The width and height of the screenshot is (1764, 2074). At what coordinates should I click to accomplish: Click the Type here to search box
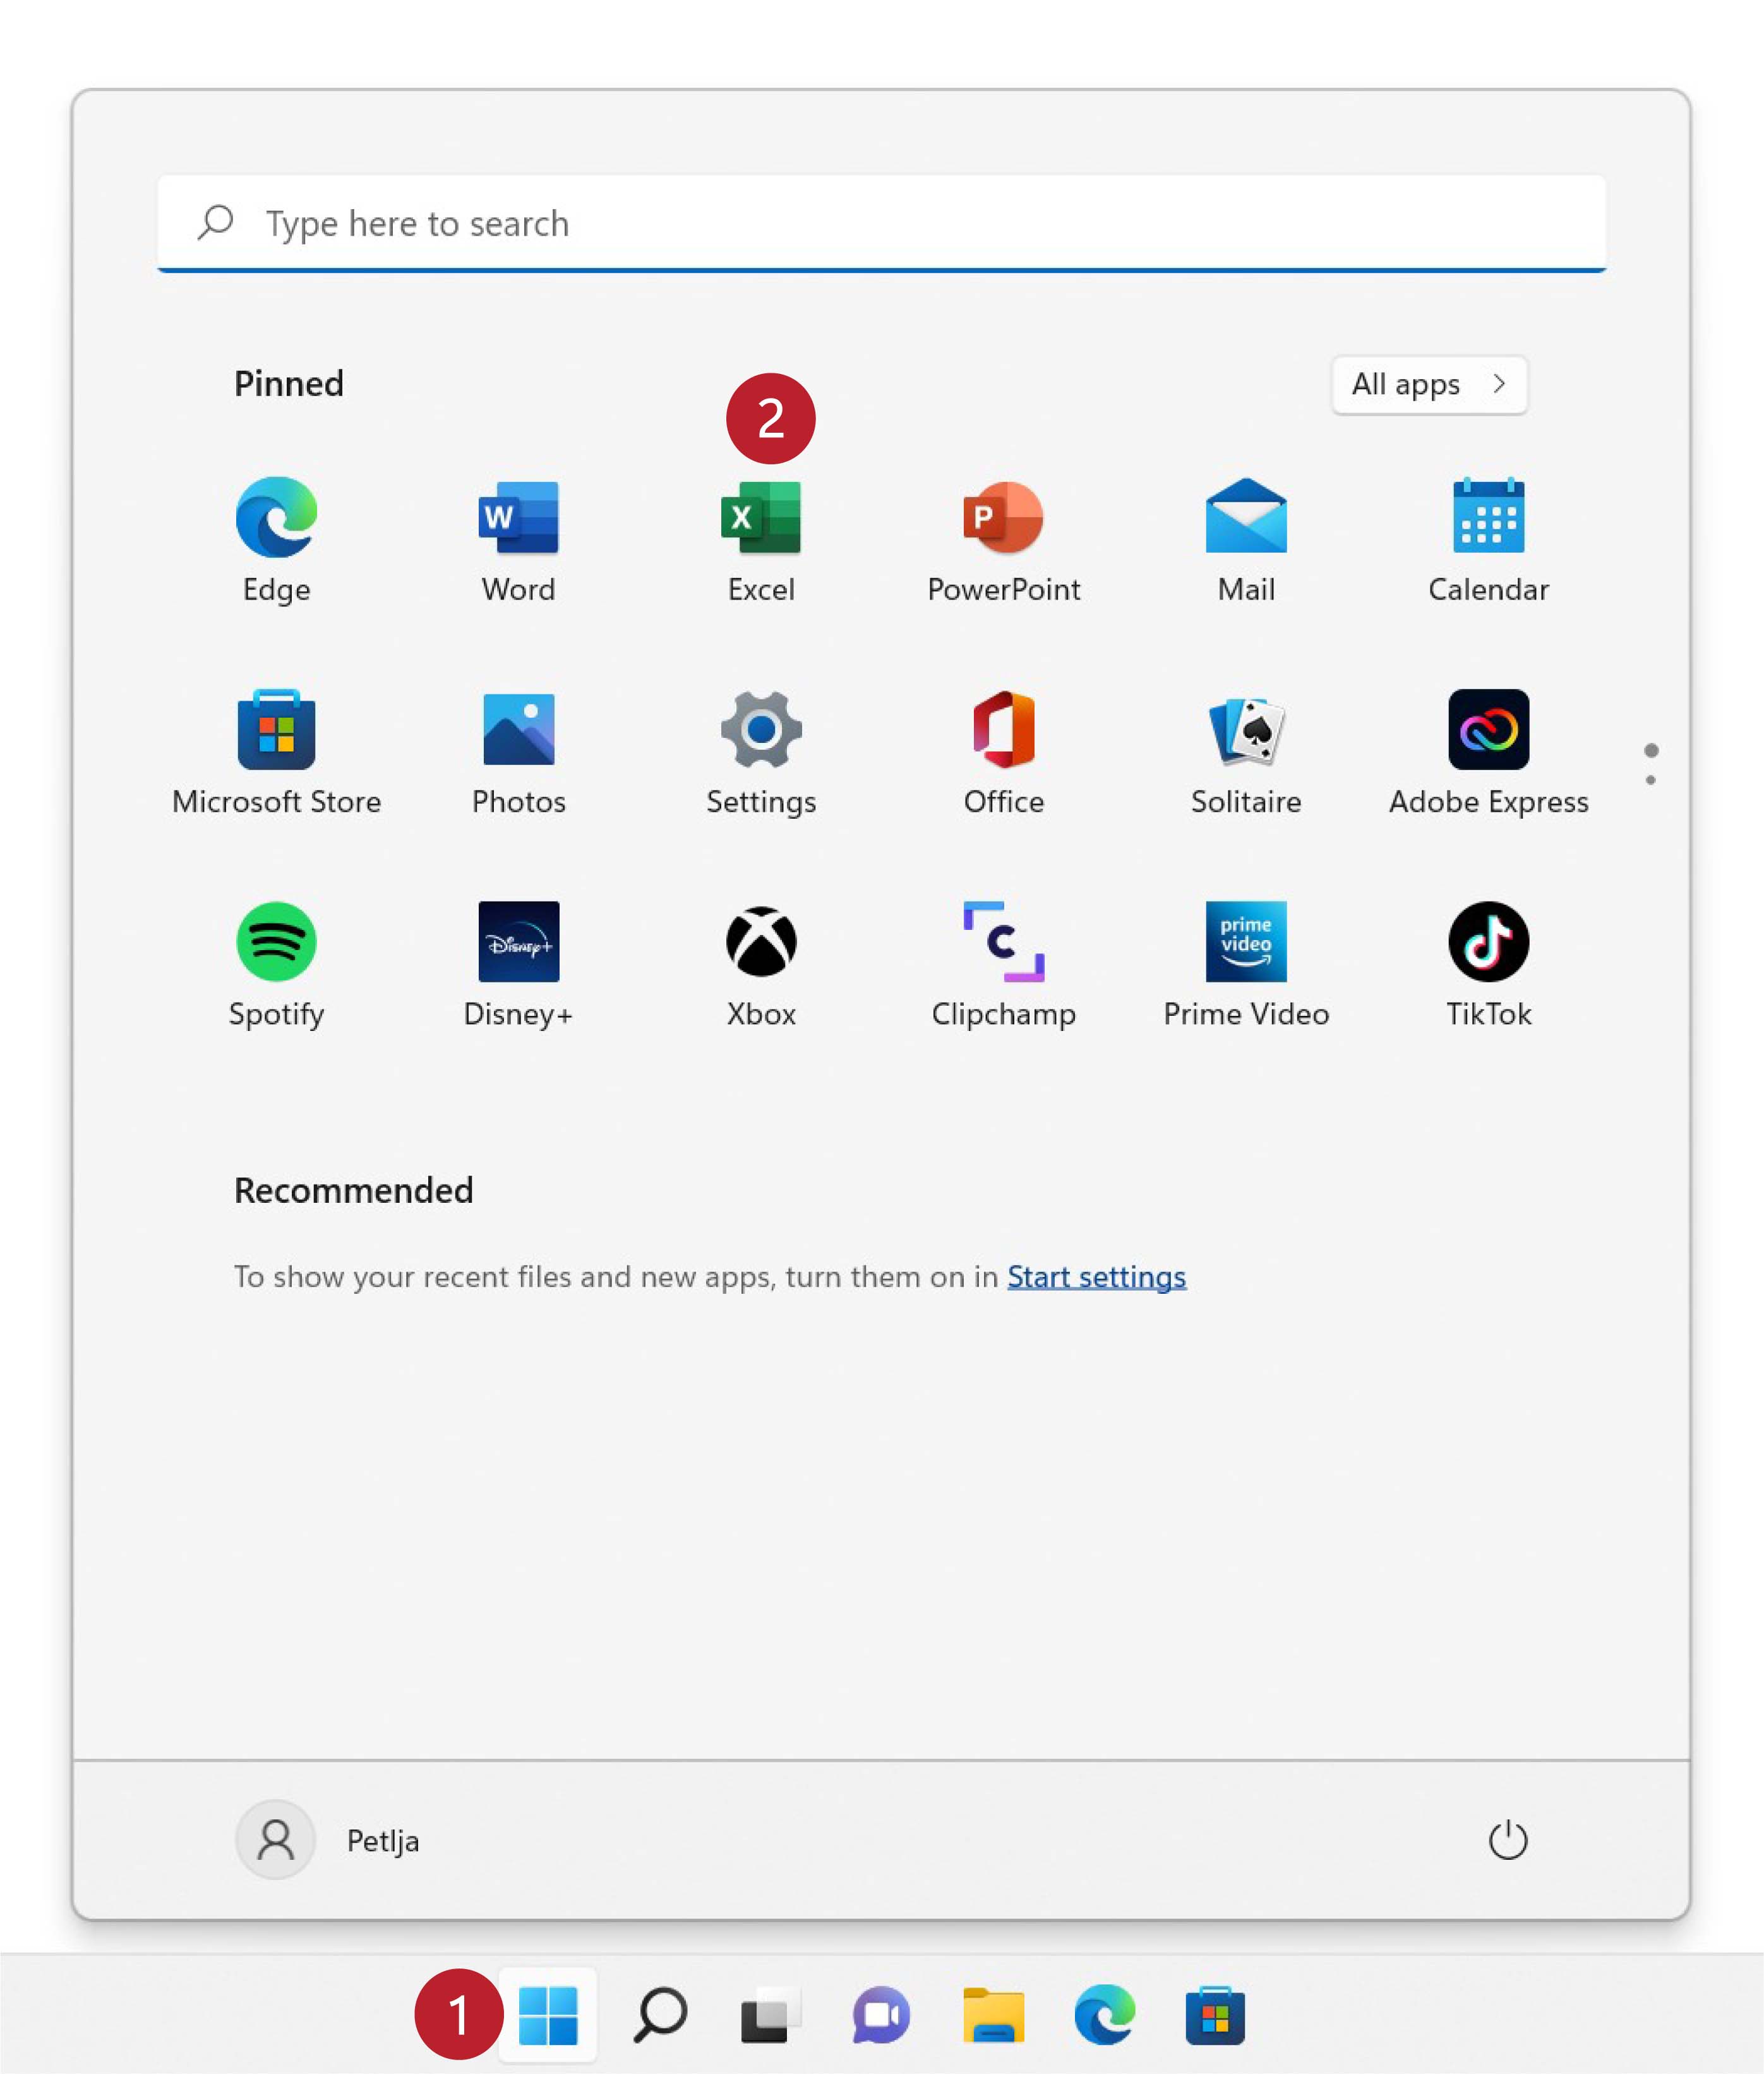tap(880, 223)
